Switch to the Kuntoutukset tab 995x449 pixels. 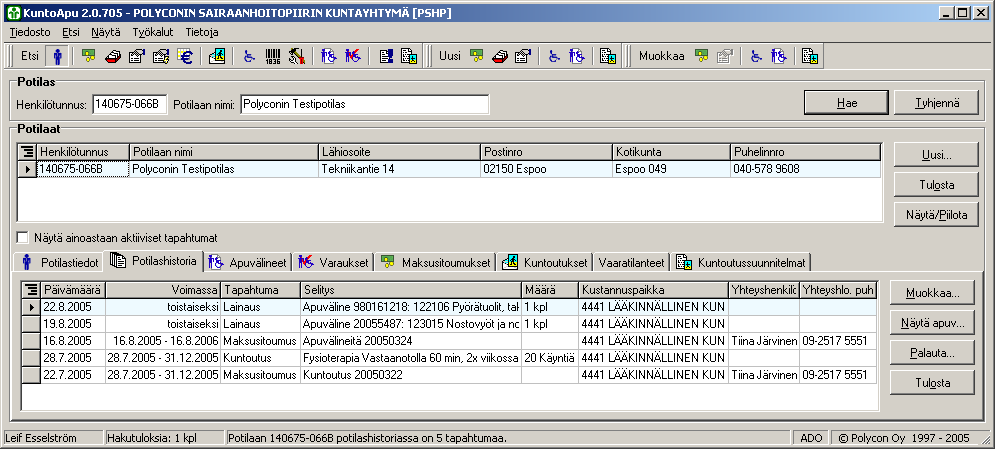tap(545, 262)
